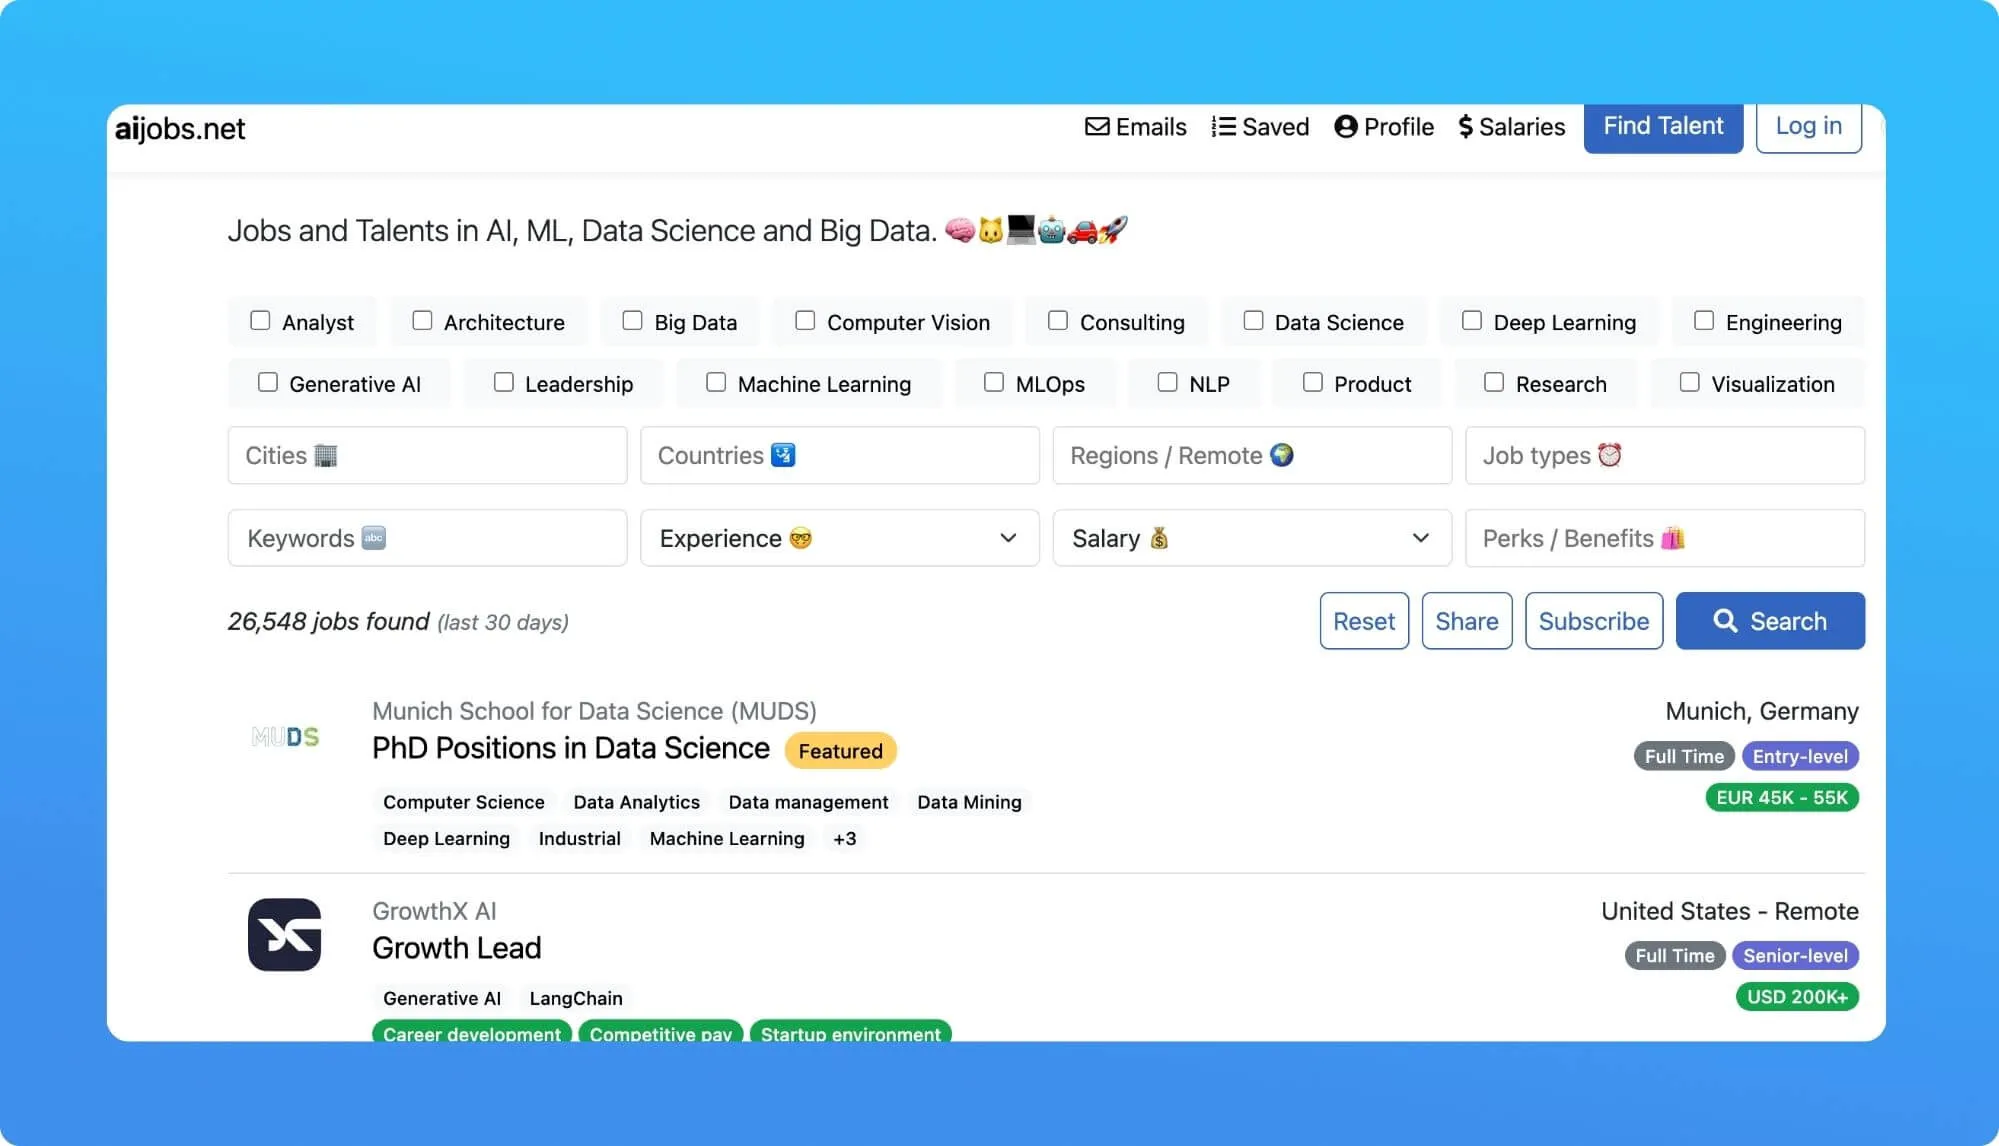Click the aijobs.net site logo
The height and width of the screenshot is (1146, 1999).
coord(180,129)
